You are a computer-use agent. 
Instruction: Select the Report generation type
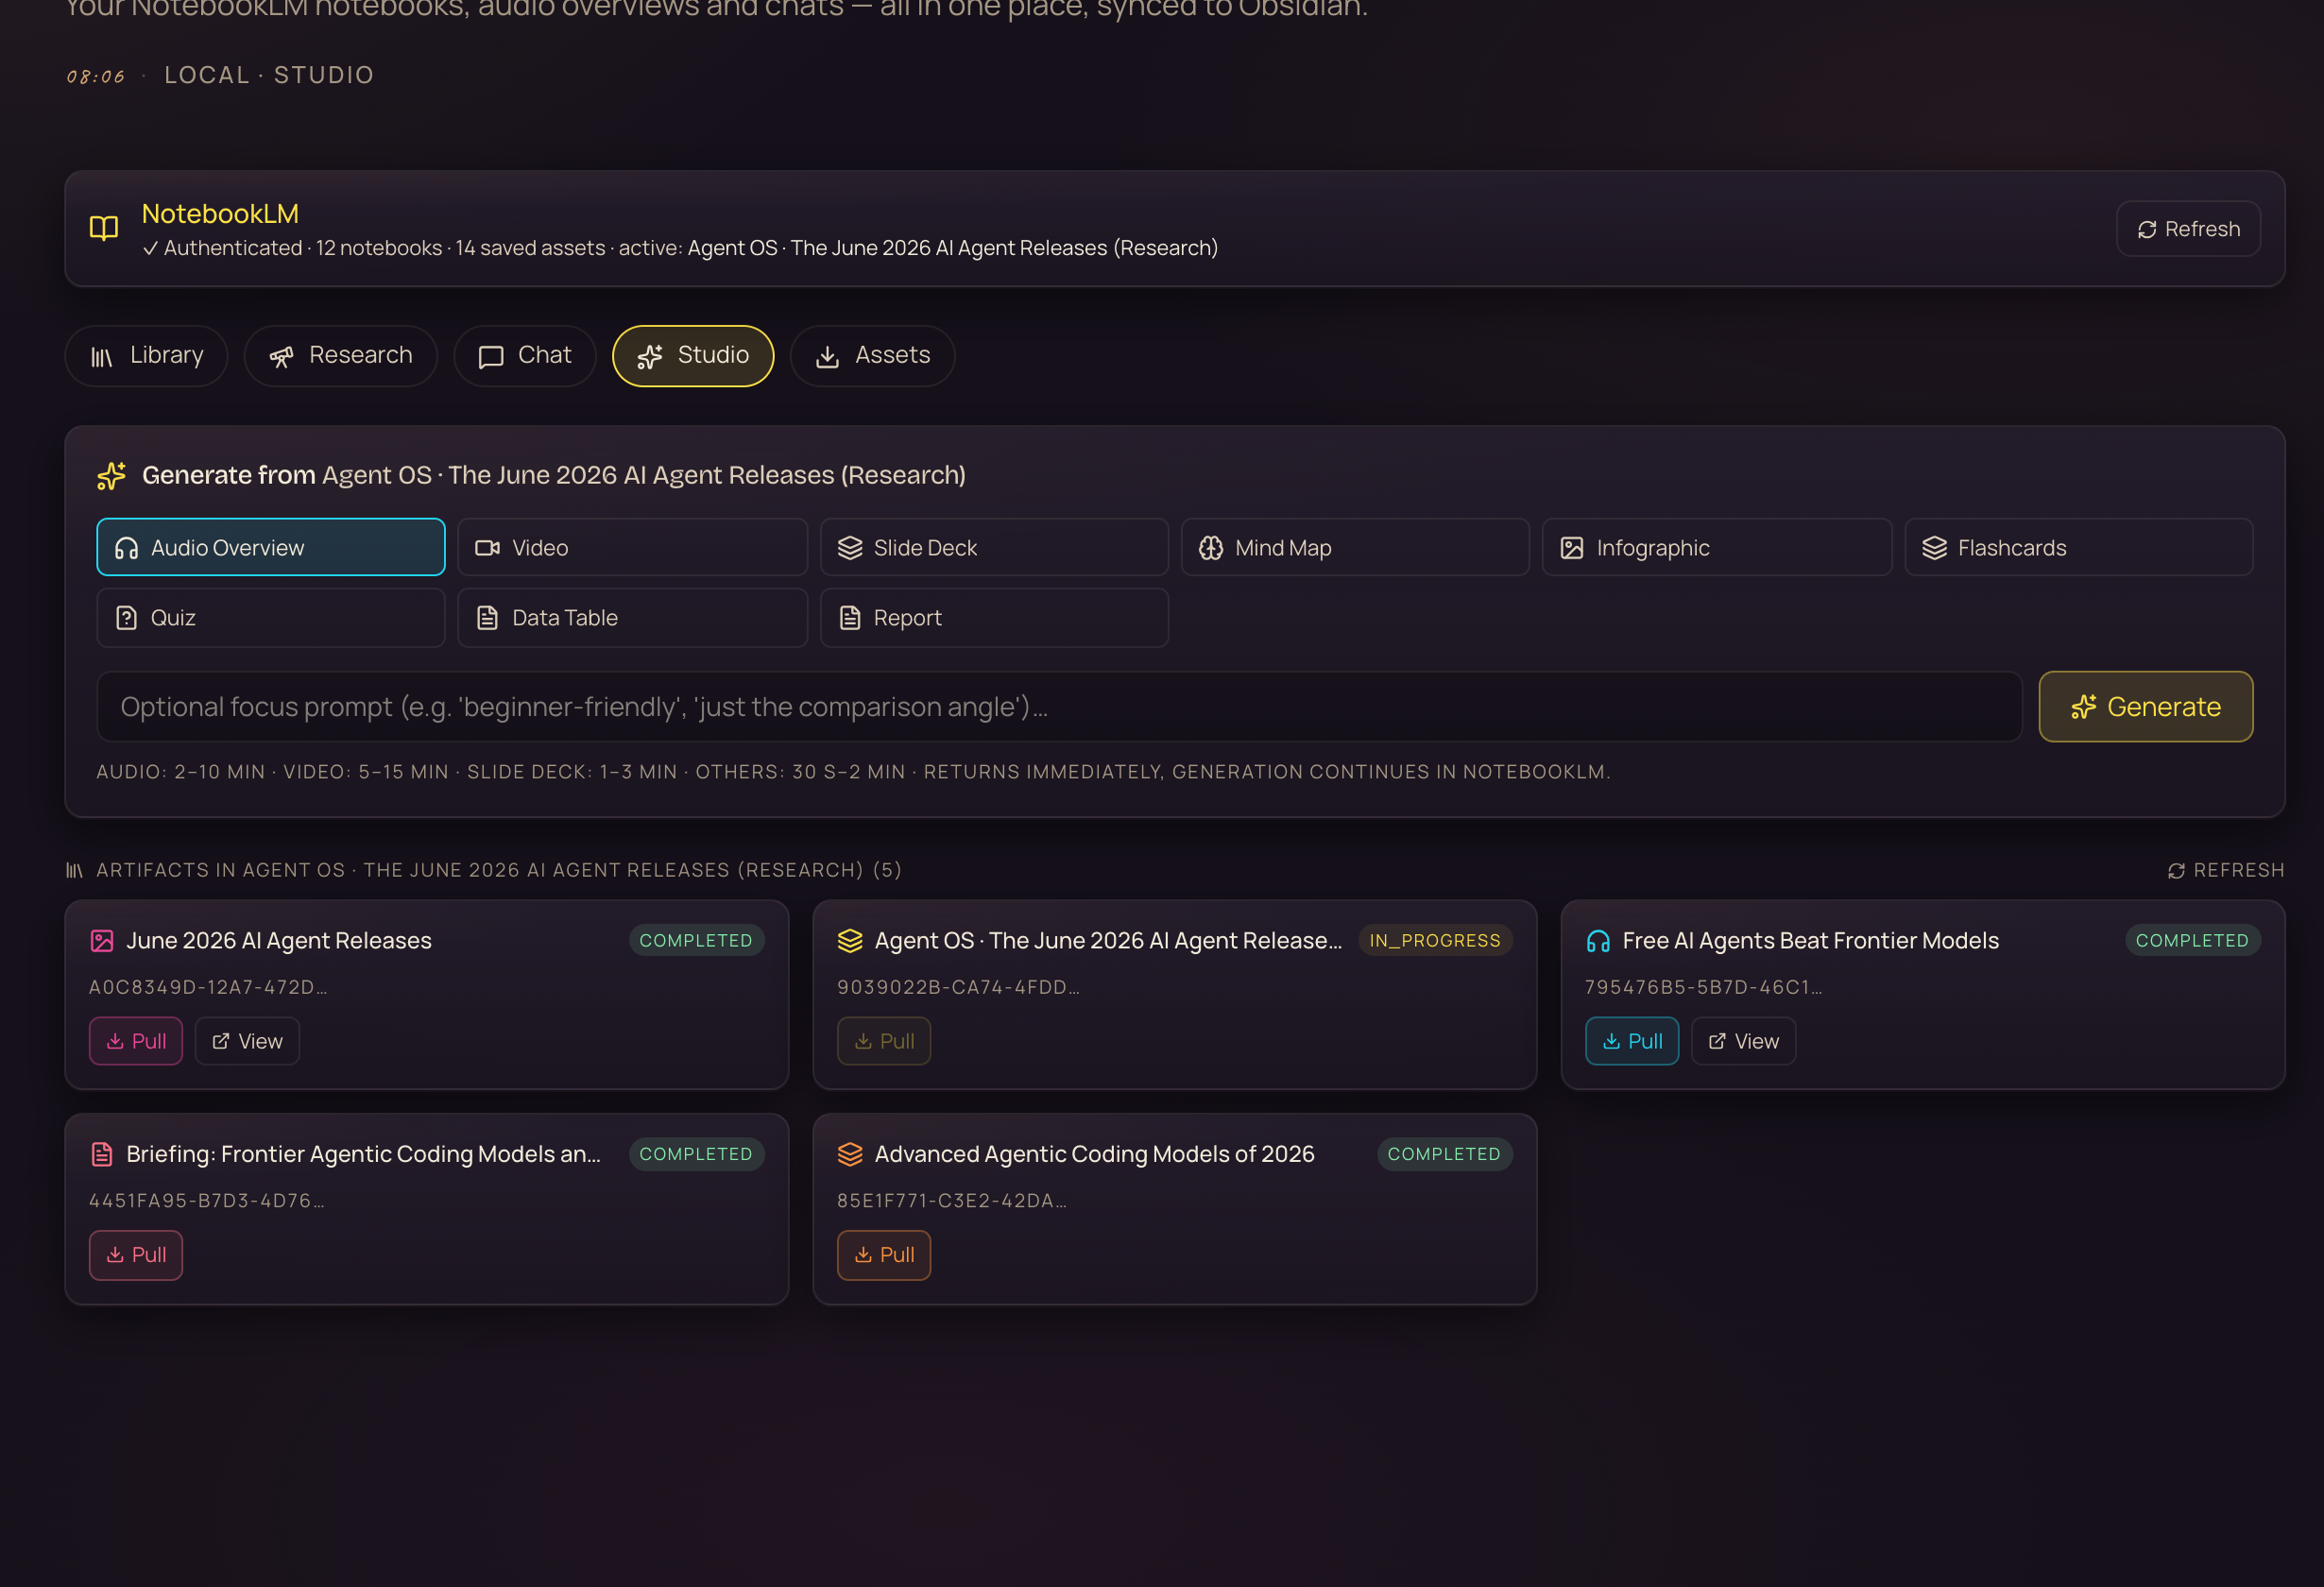point(994,617)
